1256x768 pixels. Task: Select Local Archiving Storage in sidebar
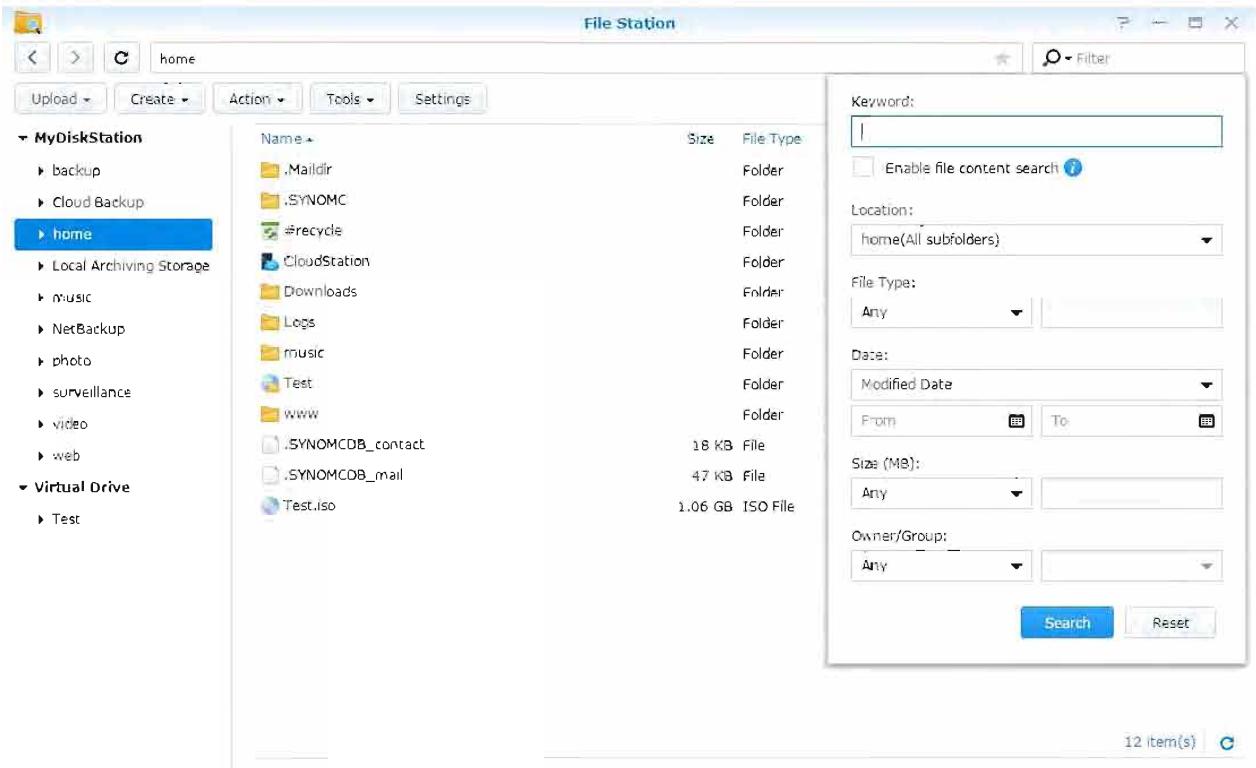pyautogui.click(x=131, y=266)
